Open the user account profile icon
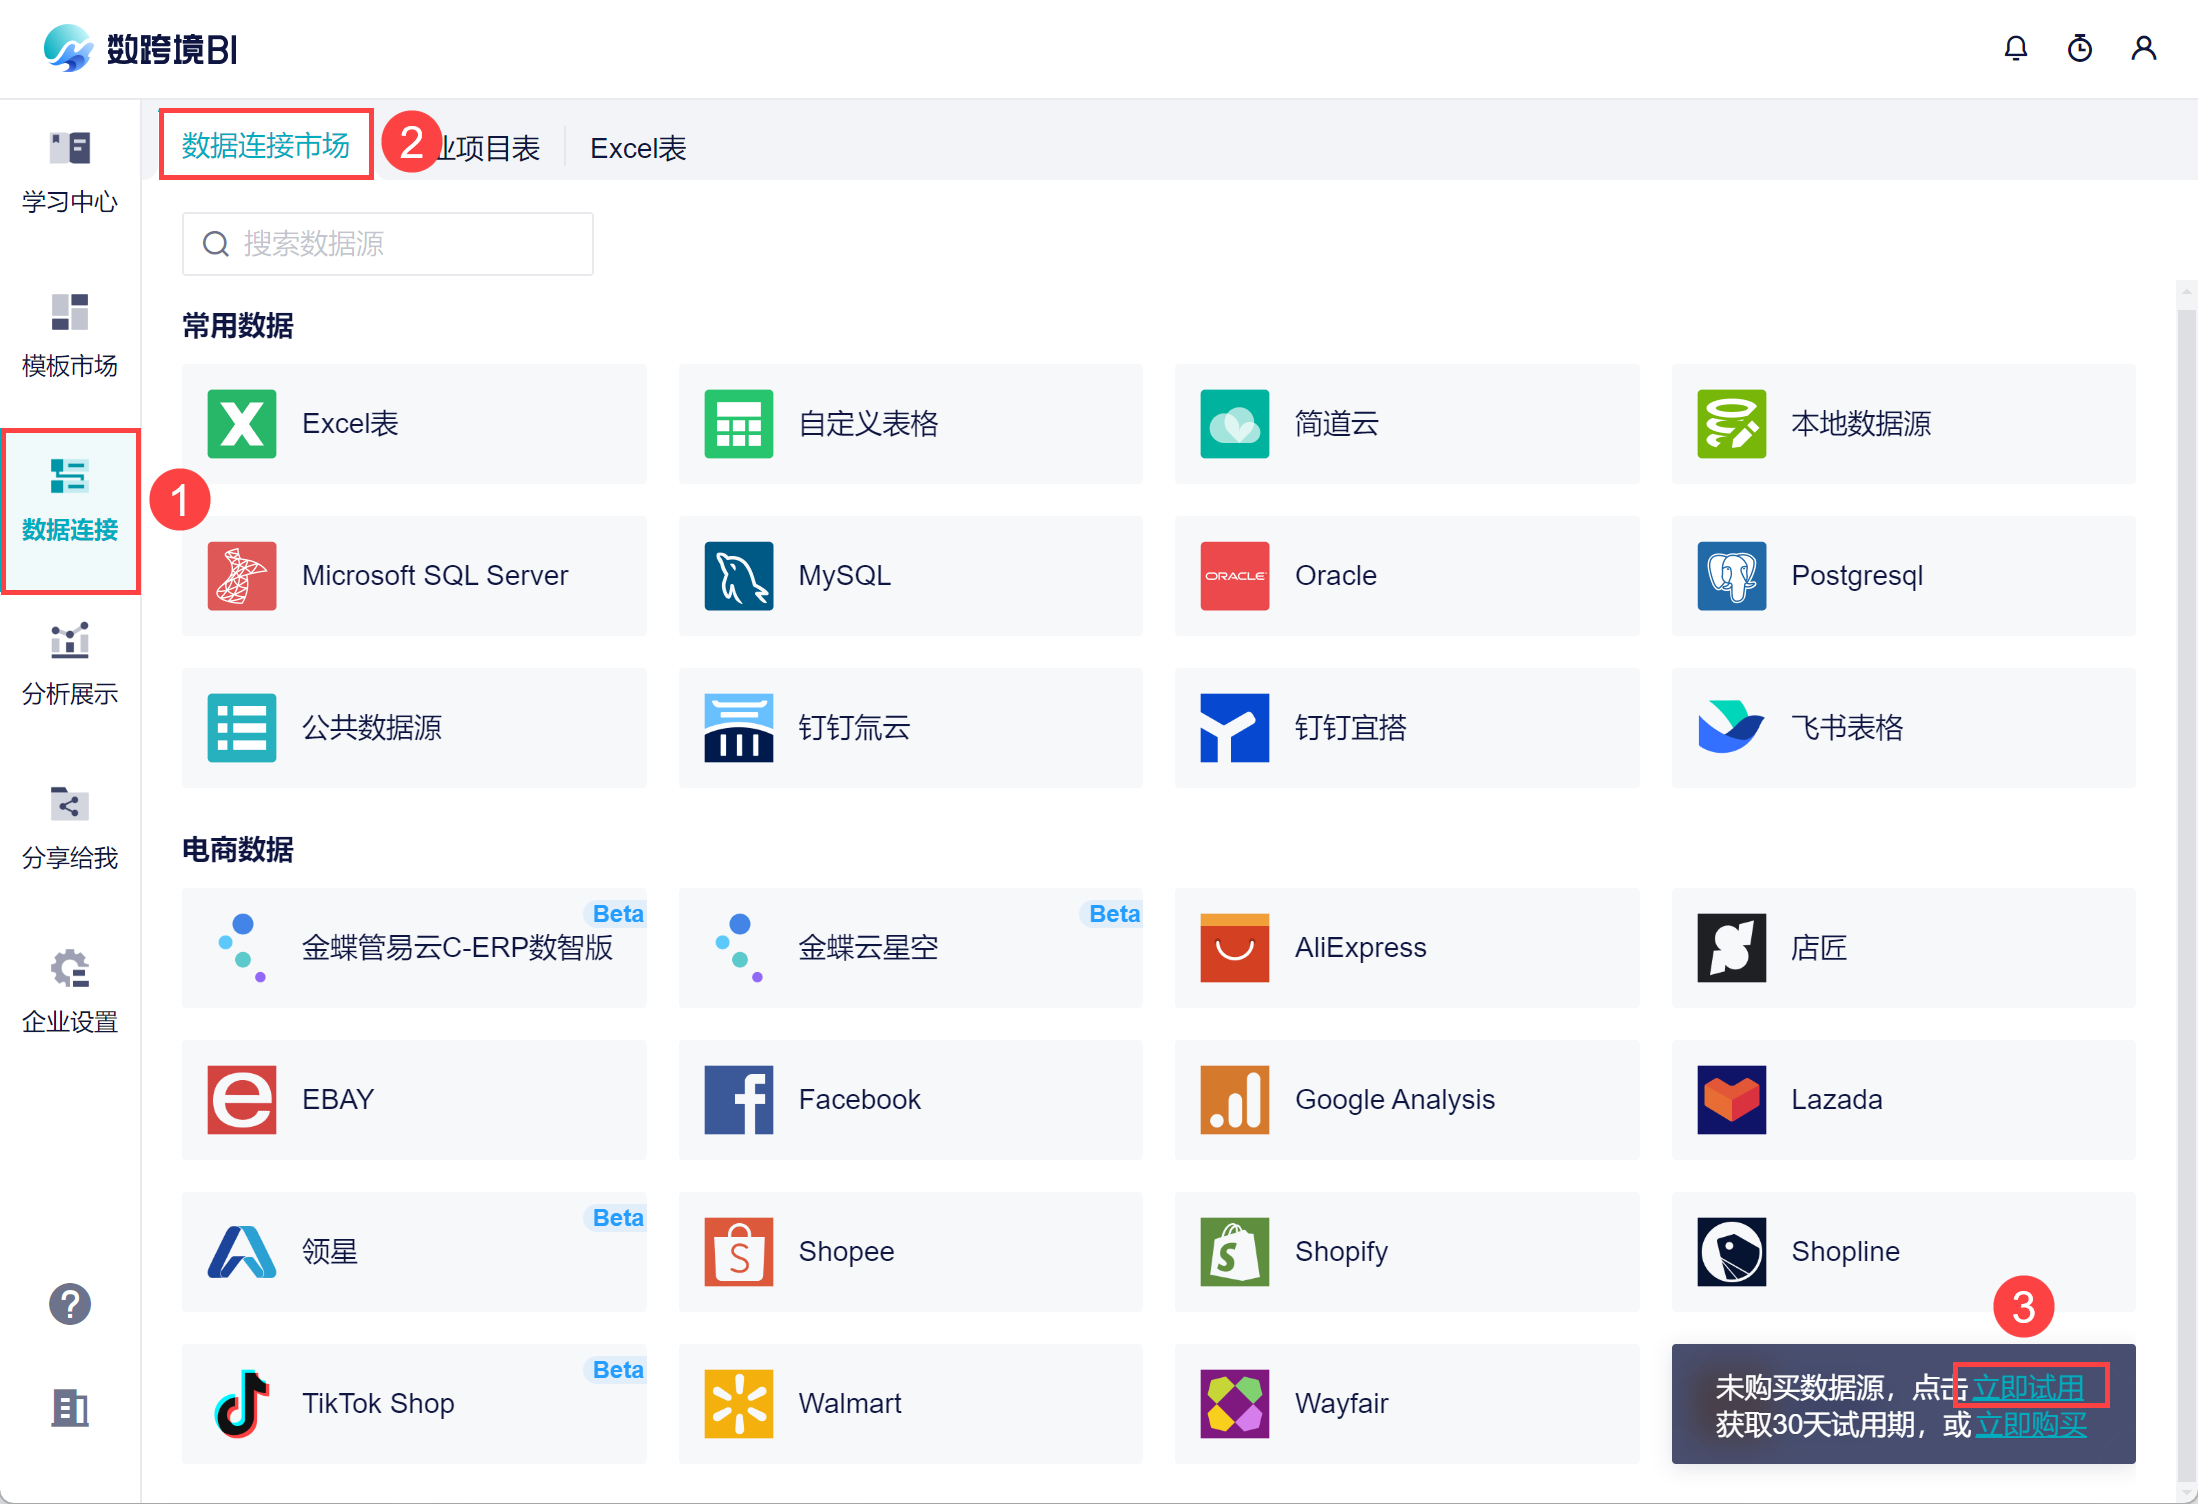Image resolution: width=2198 pixels, height=1504 pixels. 2143,48
